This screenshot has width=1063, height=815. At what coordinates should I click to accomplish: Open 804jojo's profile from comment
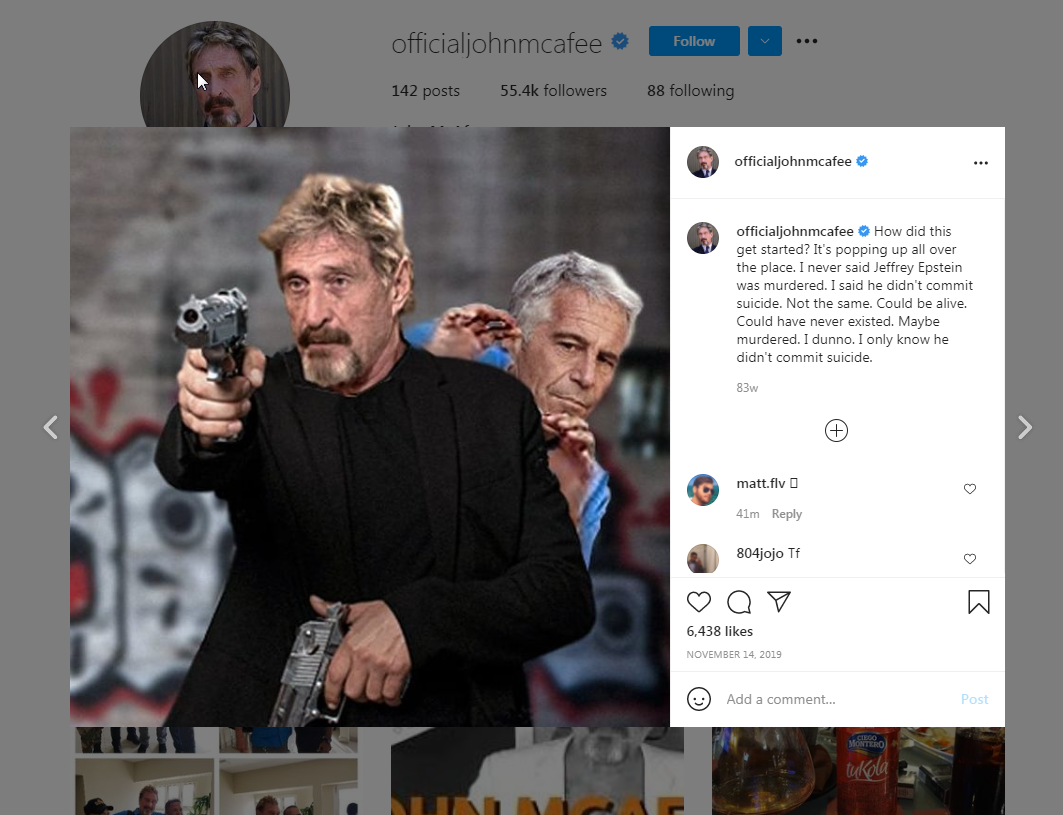click(760, 553)
